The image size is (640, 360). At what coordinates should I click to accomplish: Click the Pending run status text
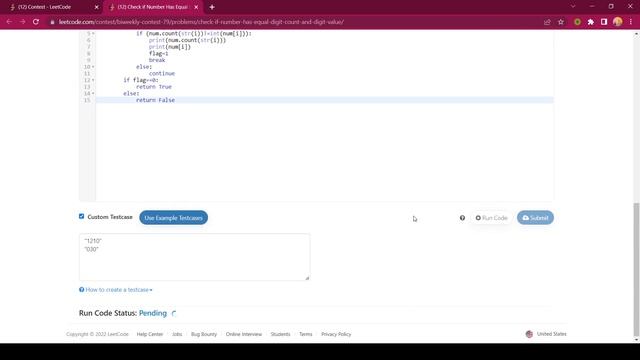pyautogui.click(x=153, y=313)
